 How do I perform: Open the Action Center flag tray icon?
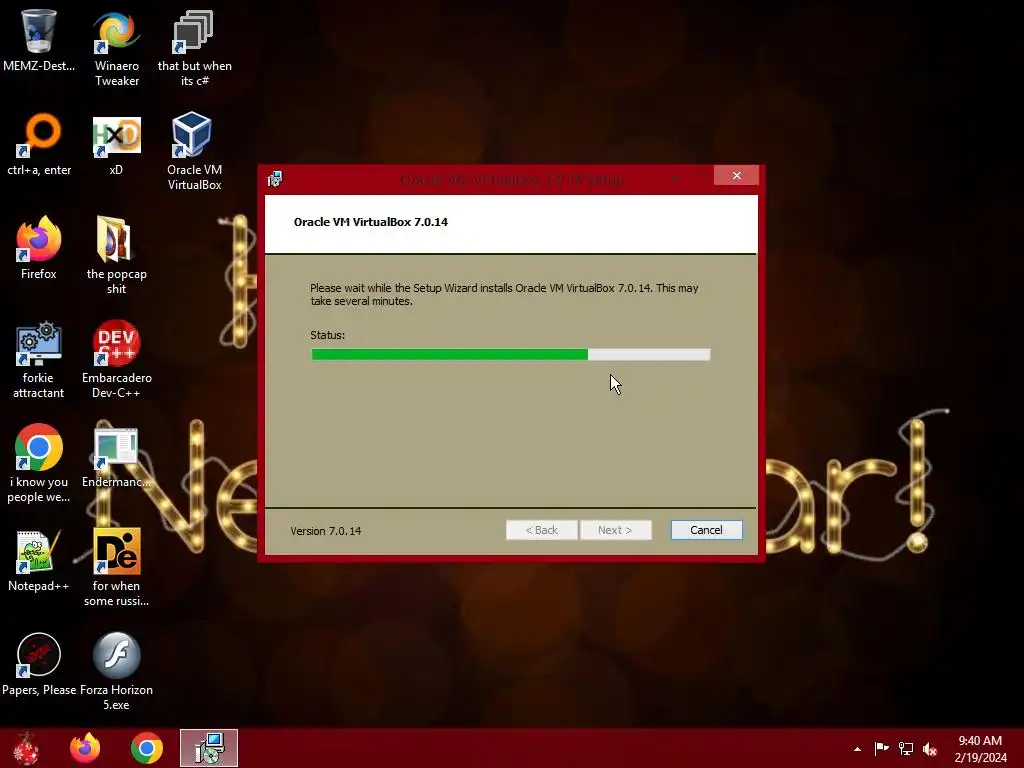click(x=881, y=748)
